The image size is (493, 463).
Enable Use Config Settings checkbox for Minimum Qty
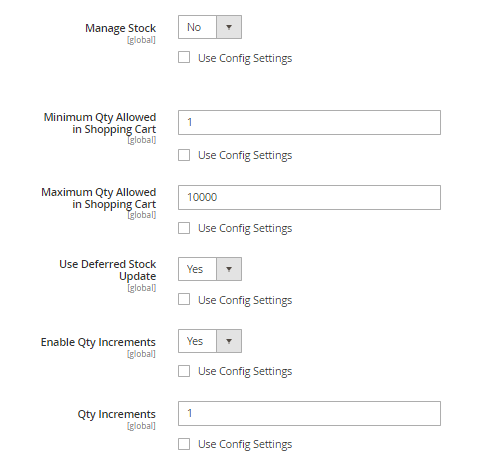(x=184, y=155)
